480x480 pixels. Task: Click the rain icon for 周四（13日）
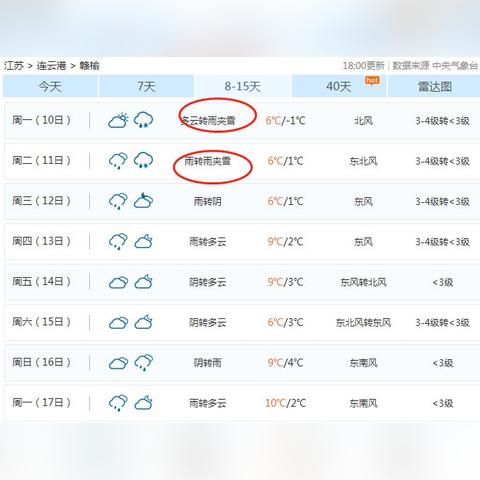point(118,241)
